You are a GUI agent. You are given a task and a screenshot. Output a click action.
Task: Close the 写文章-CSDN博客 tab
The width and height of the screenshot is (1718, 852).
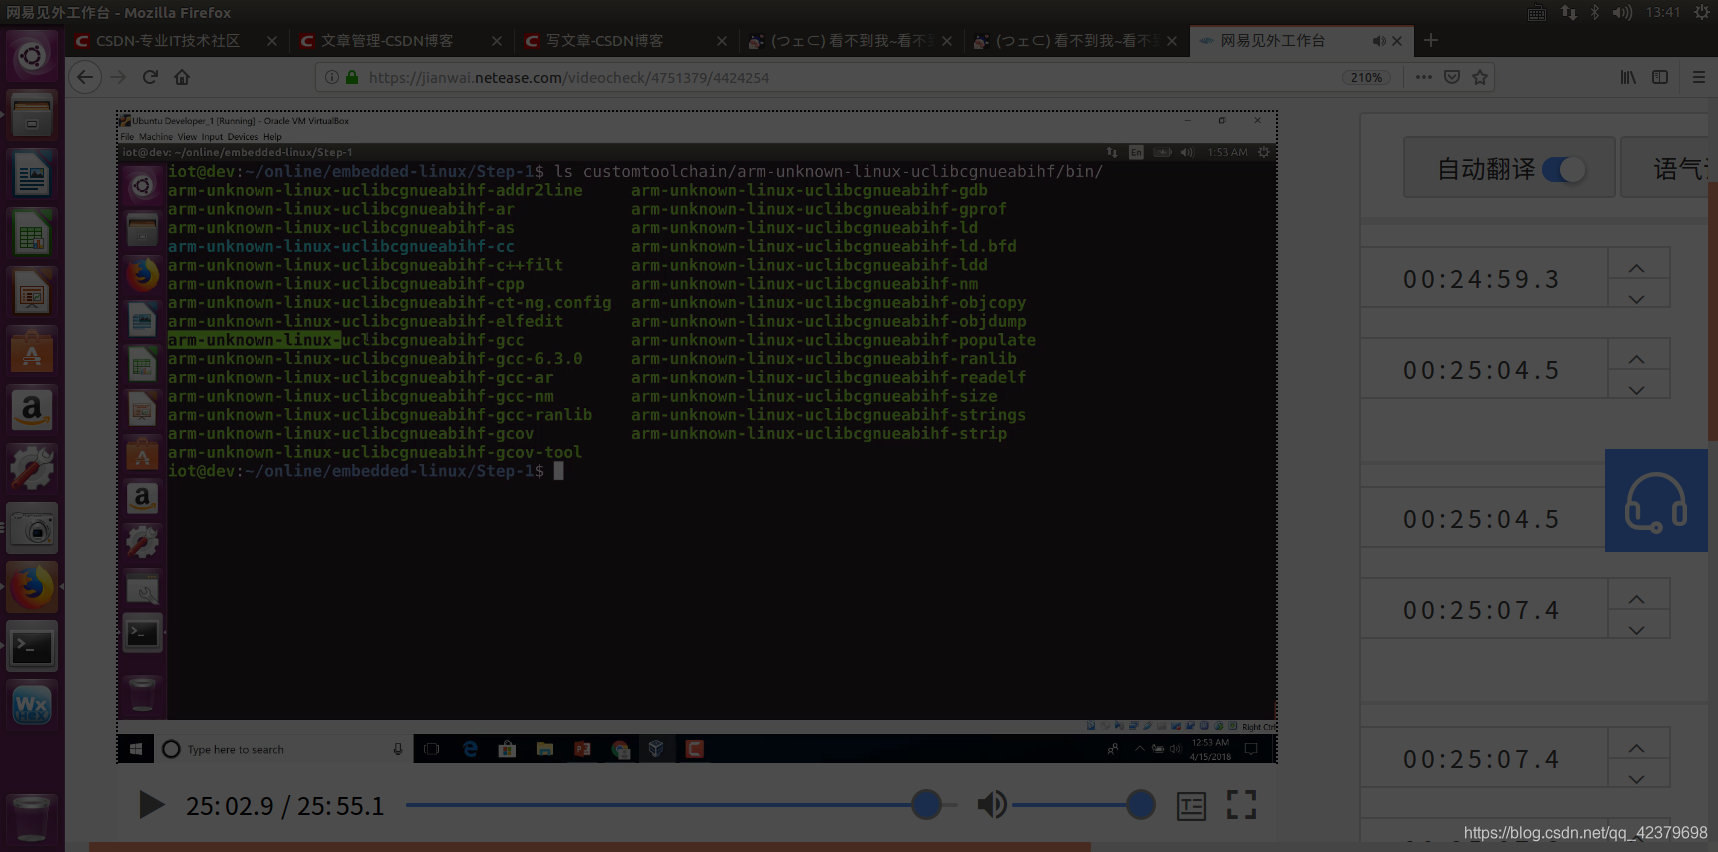[722, 41]
